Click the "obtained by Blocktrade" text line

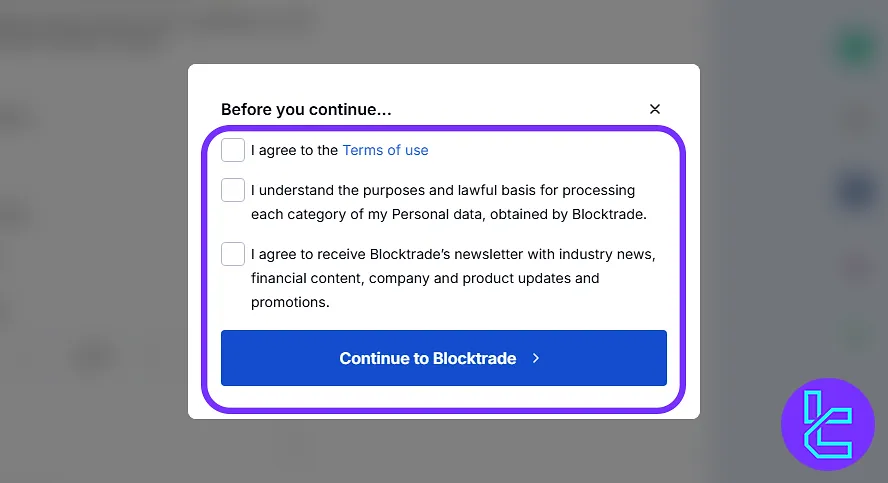point(449,214)
